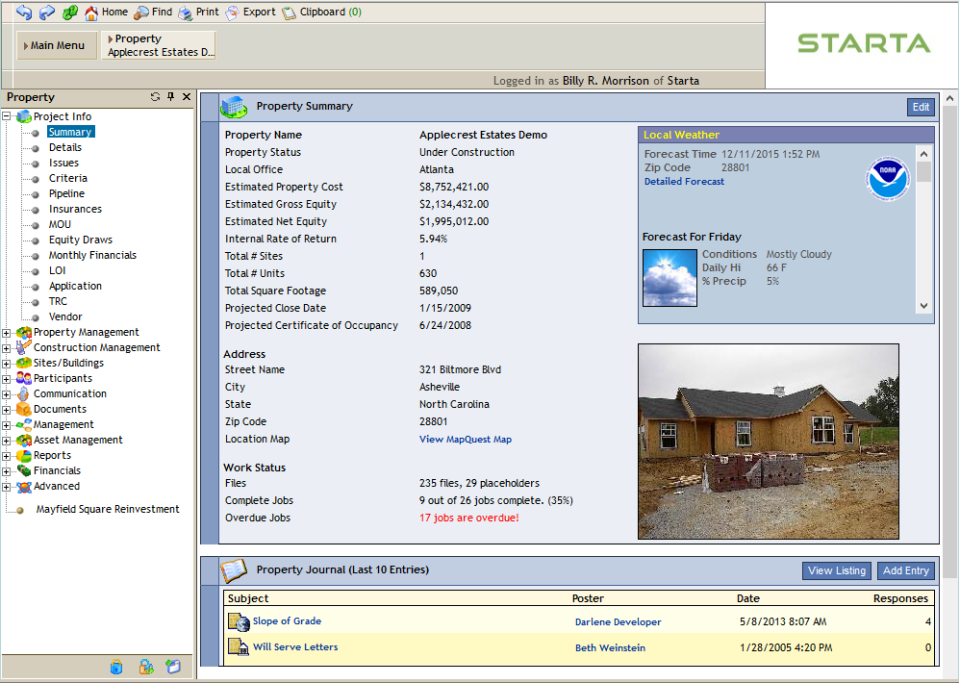Refresh the Property panel using the refresh icon
Viewport: 960px width, 683px height.
(x=154, y=96)
